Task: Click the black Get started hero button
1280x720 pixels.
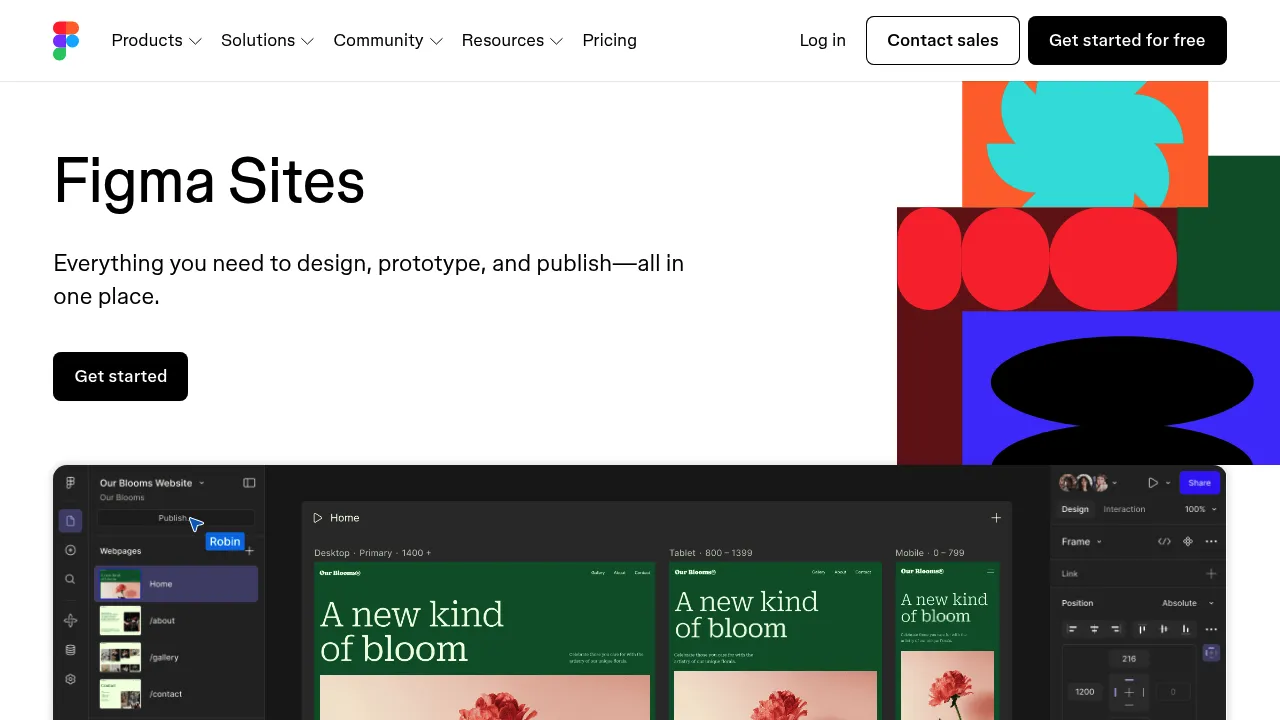Action: coord(120,376)
